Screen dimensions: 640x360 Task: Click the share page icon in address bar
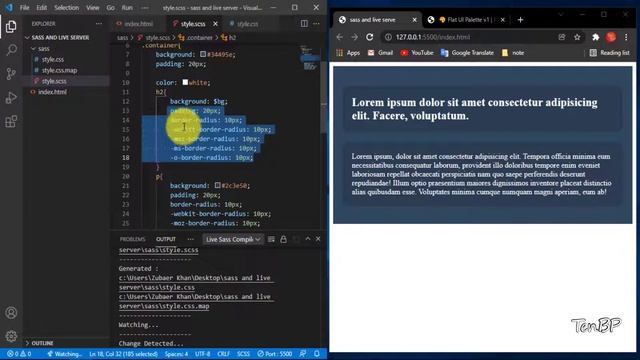[x=562, y=37]
